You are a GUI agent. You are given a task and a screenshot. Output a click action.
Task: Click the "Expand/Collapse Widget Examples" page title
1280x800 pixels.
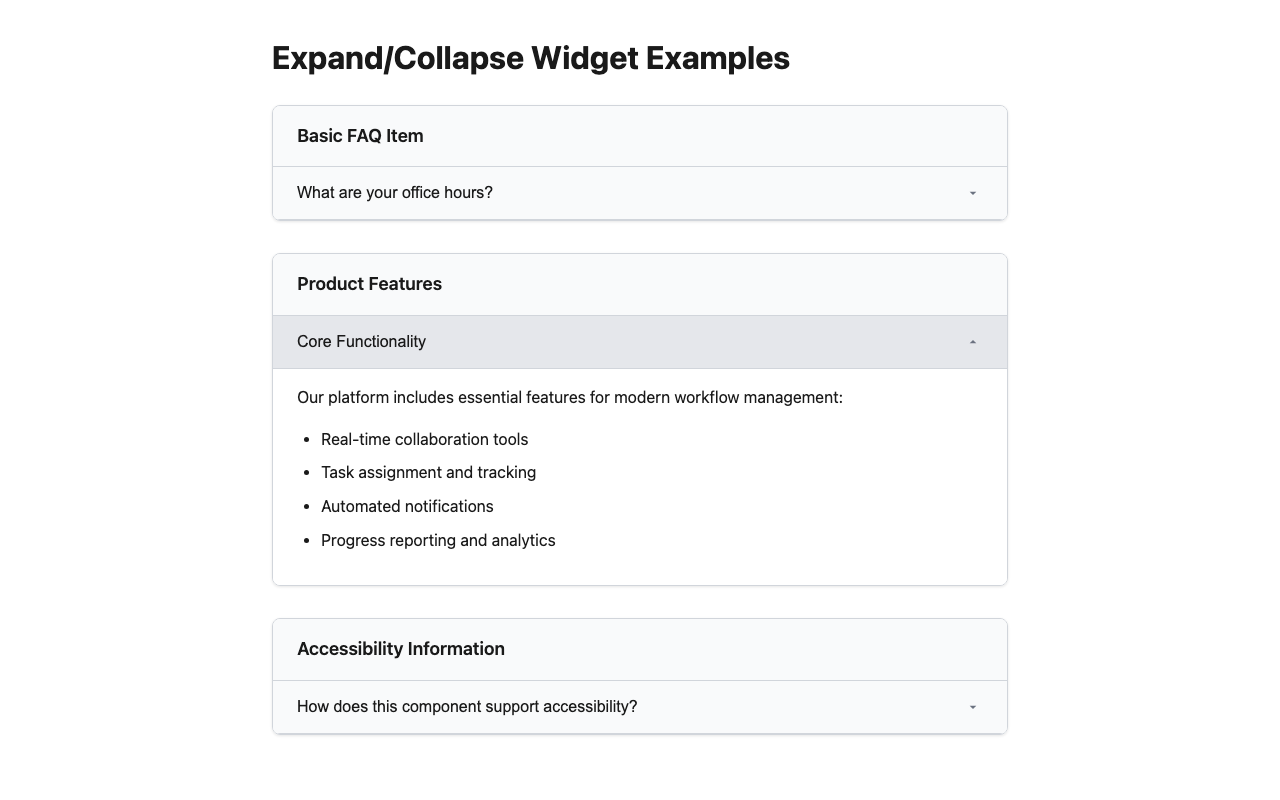pyautogui.click(x=530, y=58)
